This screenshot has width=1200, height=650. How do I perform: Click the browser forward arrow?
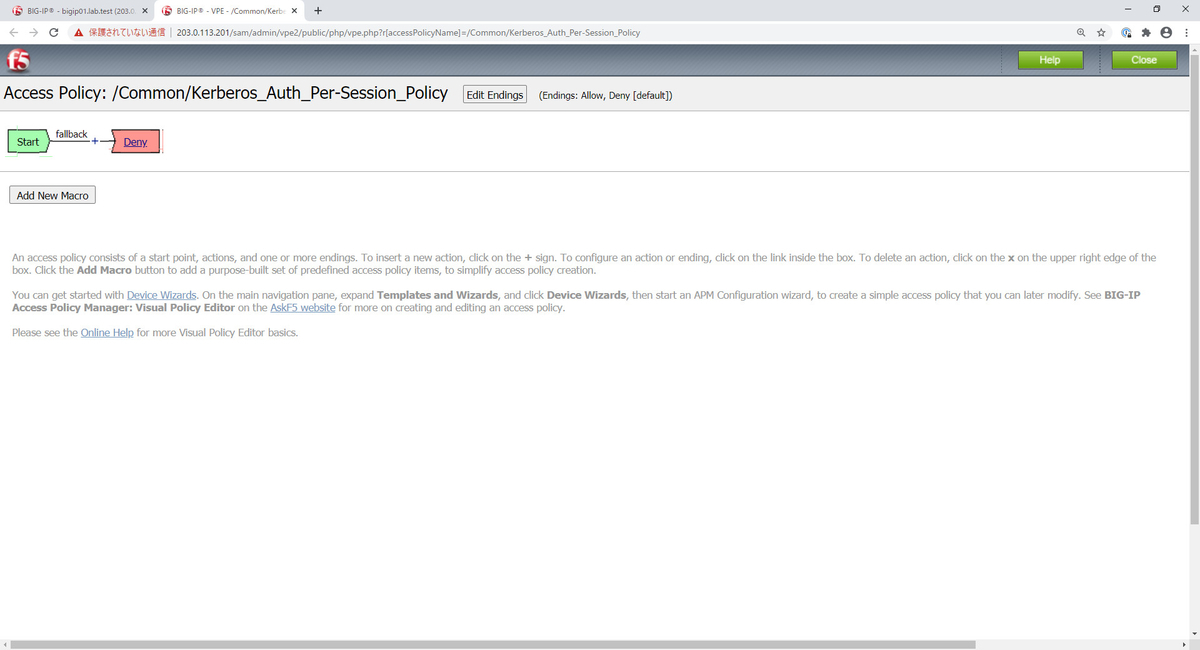pos(34,32)
